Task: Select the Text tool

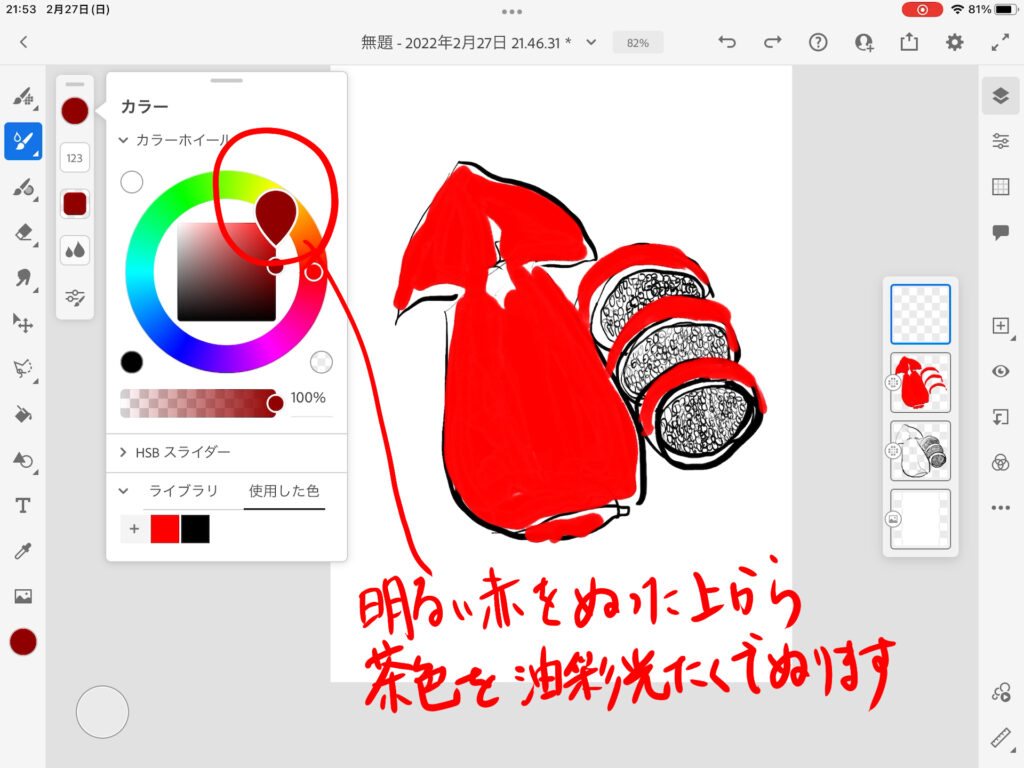Action: point(23,505)
